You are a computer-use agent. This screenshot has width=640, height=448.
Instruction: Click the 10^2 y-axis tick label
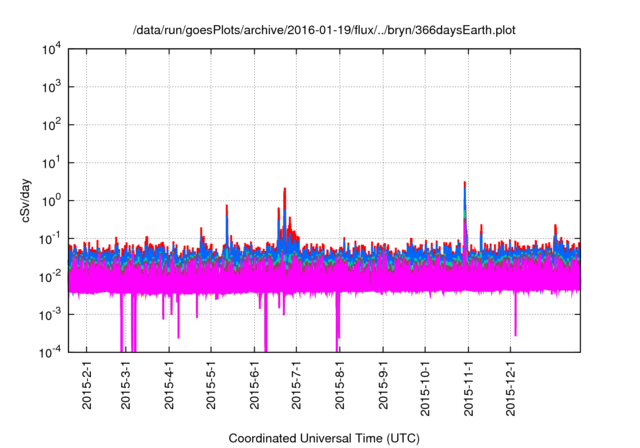point(53,125)
